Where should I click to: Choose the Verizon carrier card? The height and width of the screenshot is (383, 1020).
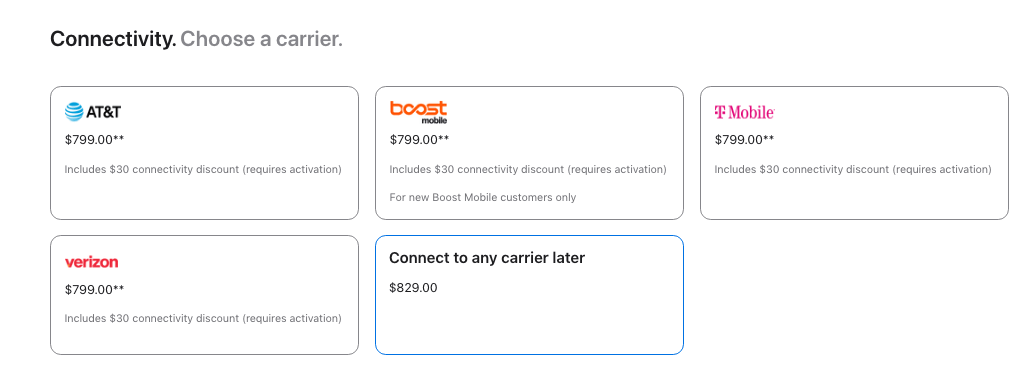coord(204,295)
